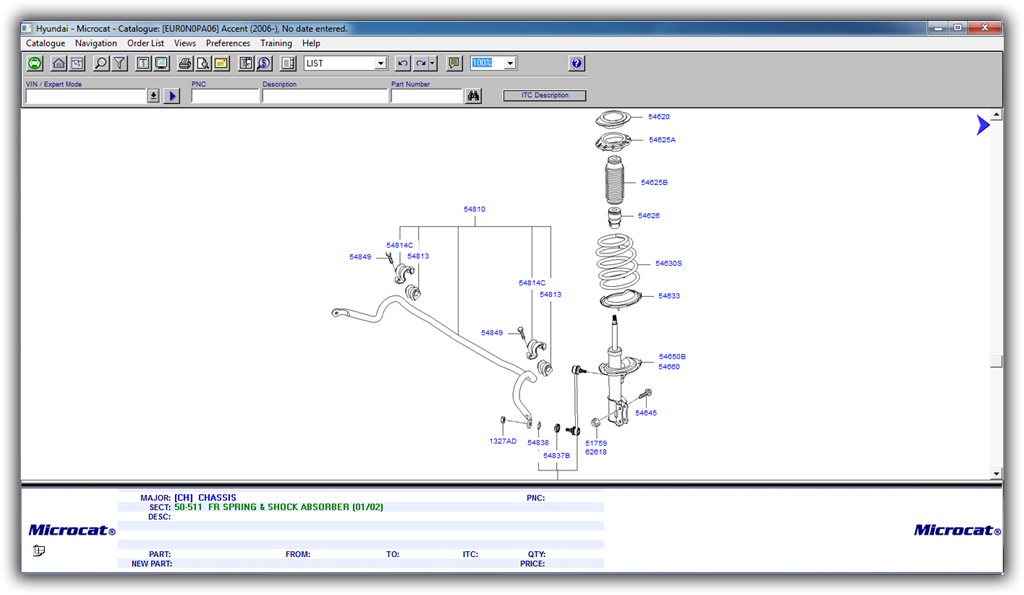Click the monitor screen view icon
This screenshot has width=1024, height=595.
pyautogui.click(x=161, y=63)
